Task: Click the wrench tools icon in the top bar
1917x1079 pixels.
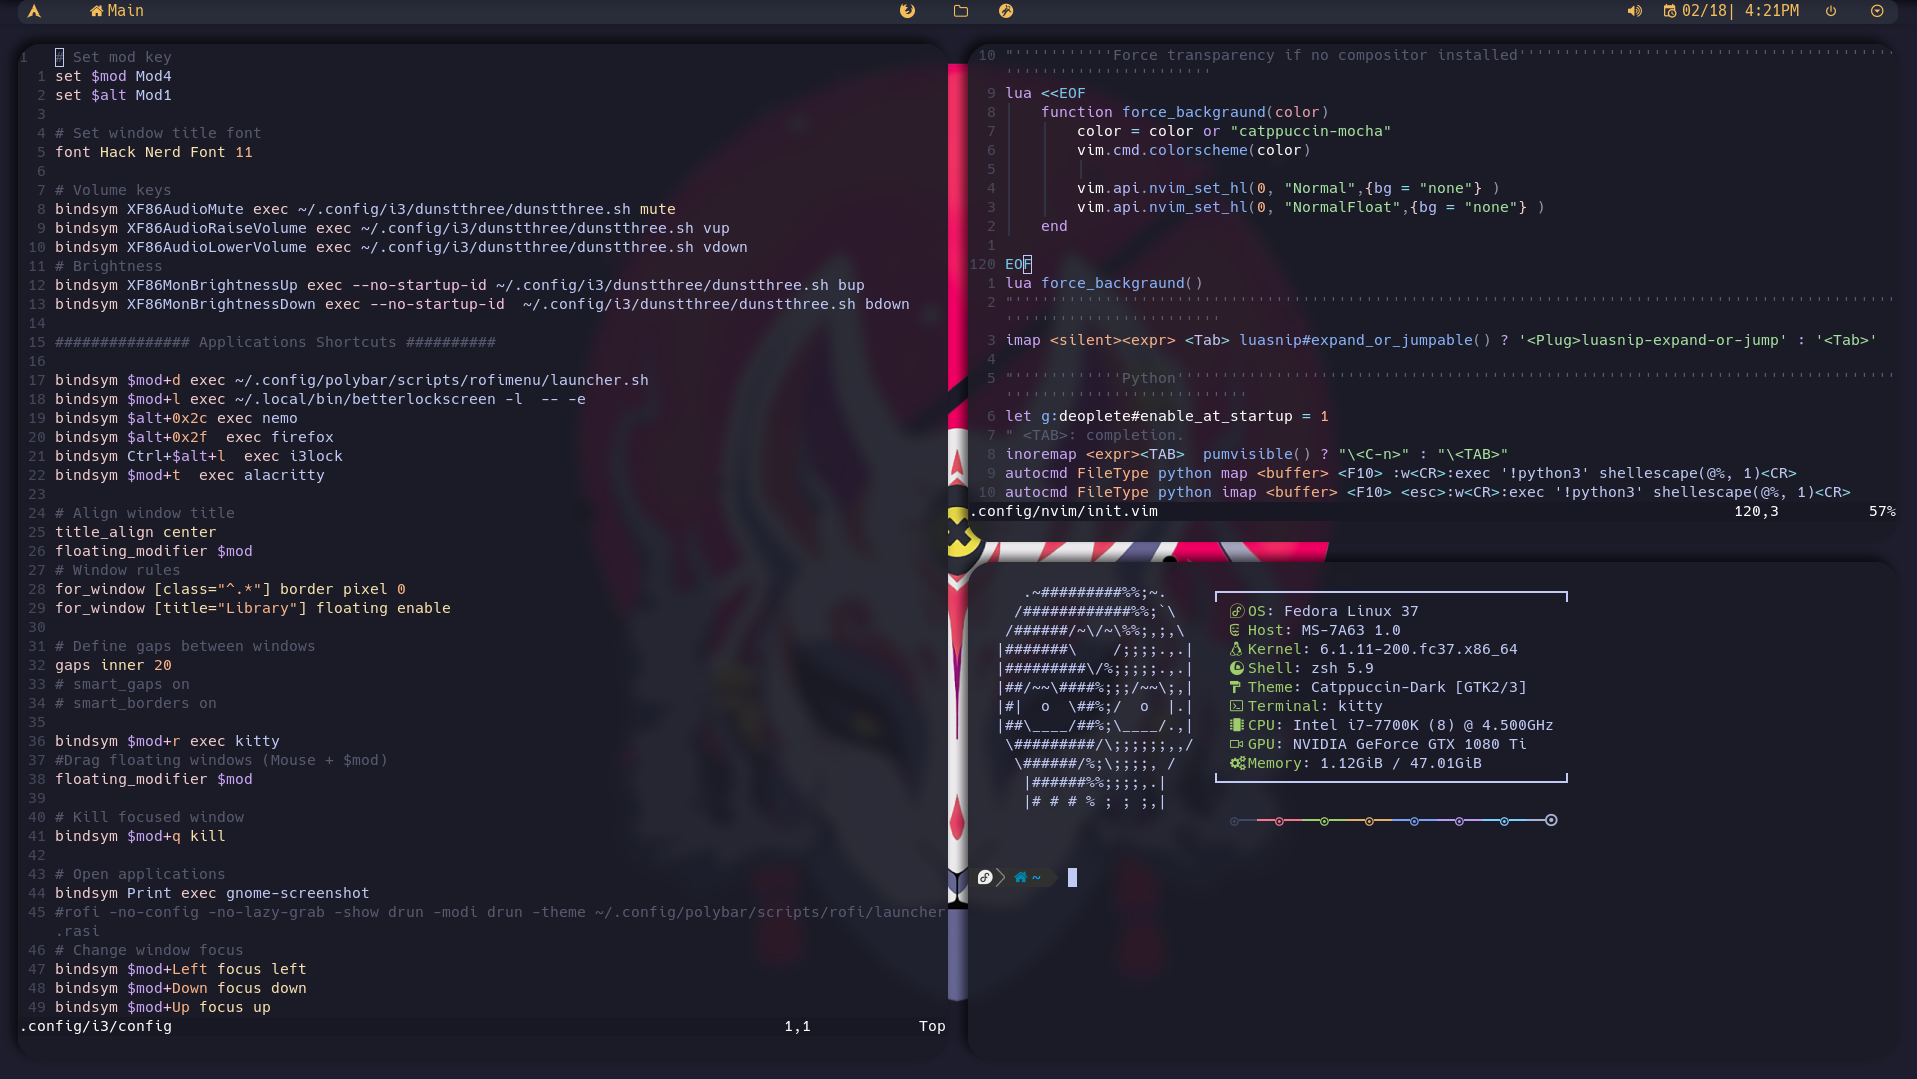Action: coord(1006,11)
